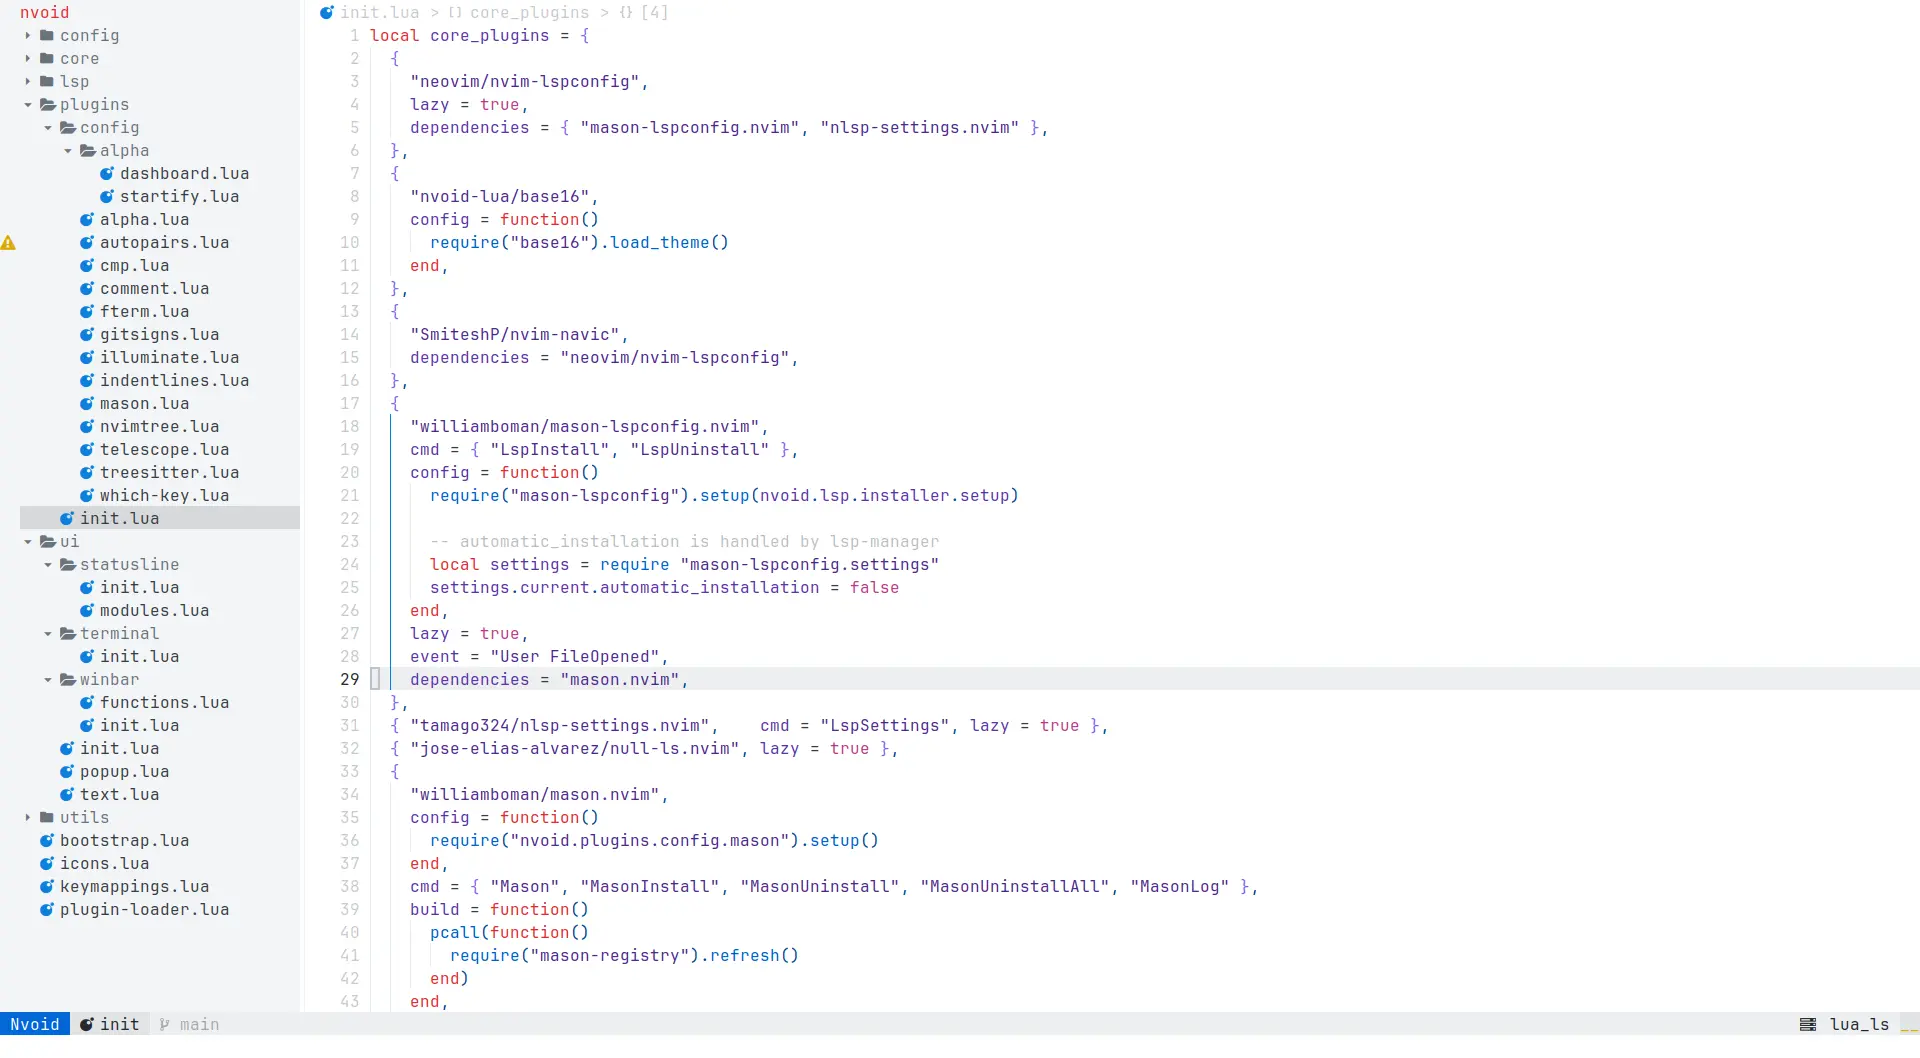Click the Lua icon next to alpha.lua
The width and height of the screenshot is (1920, 1058).
[87, 220]
